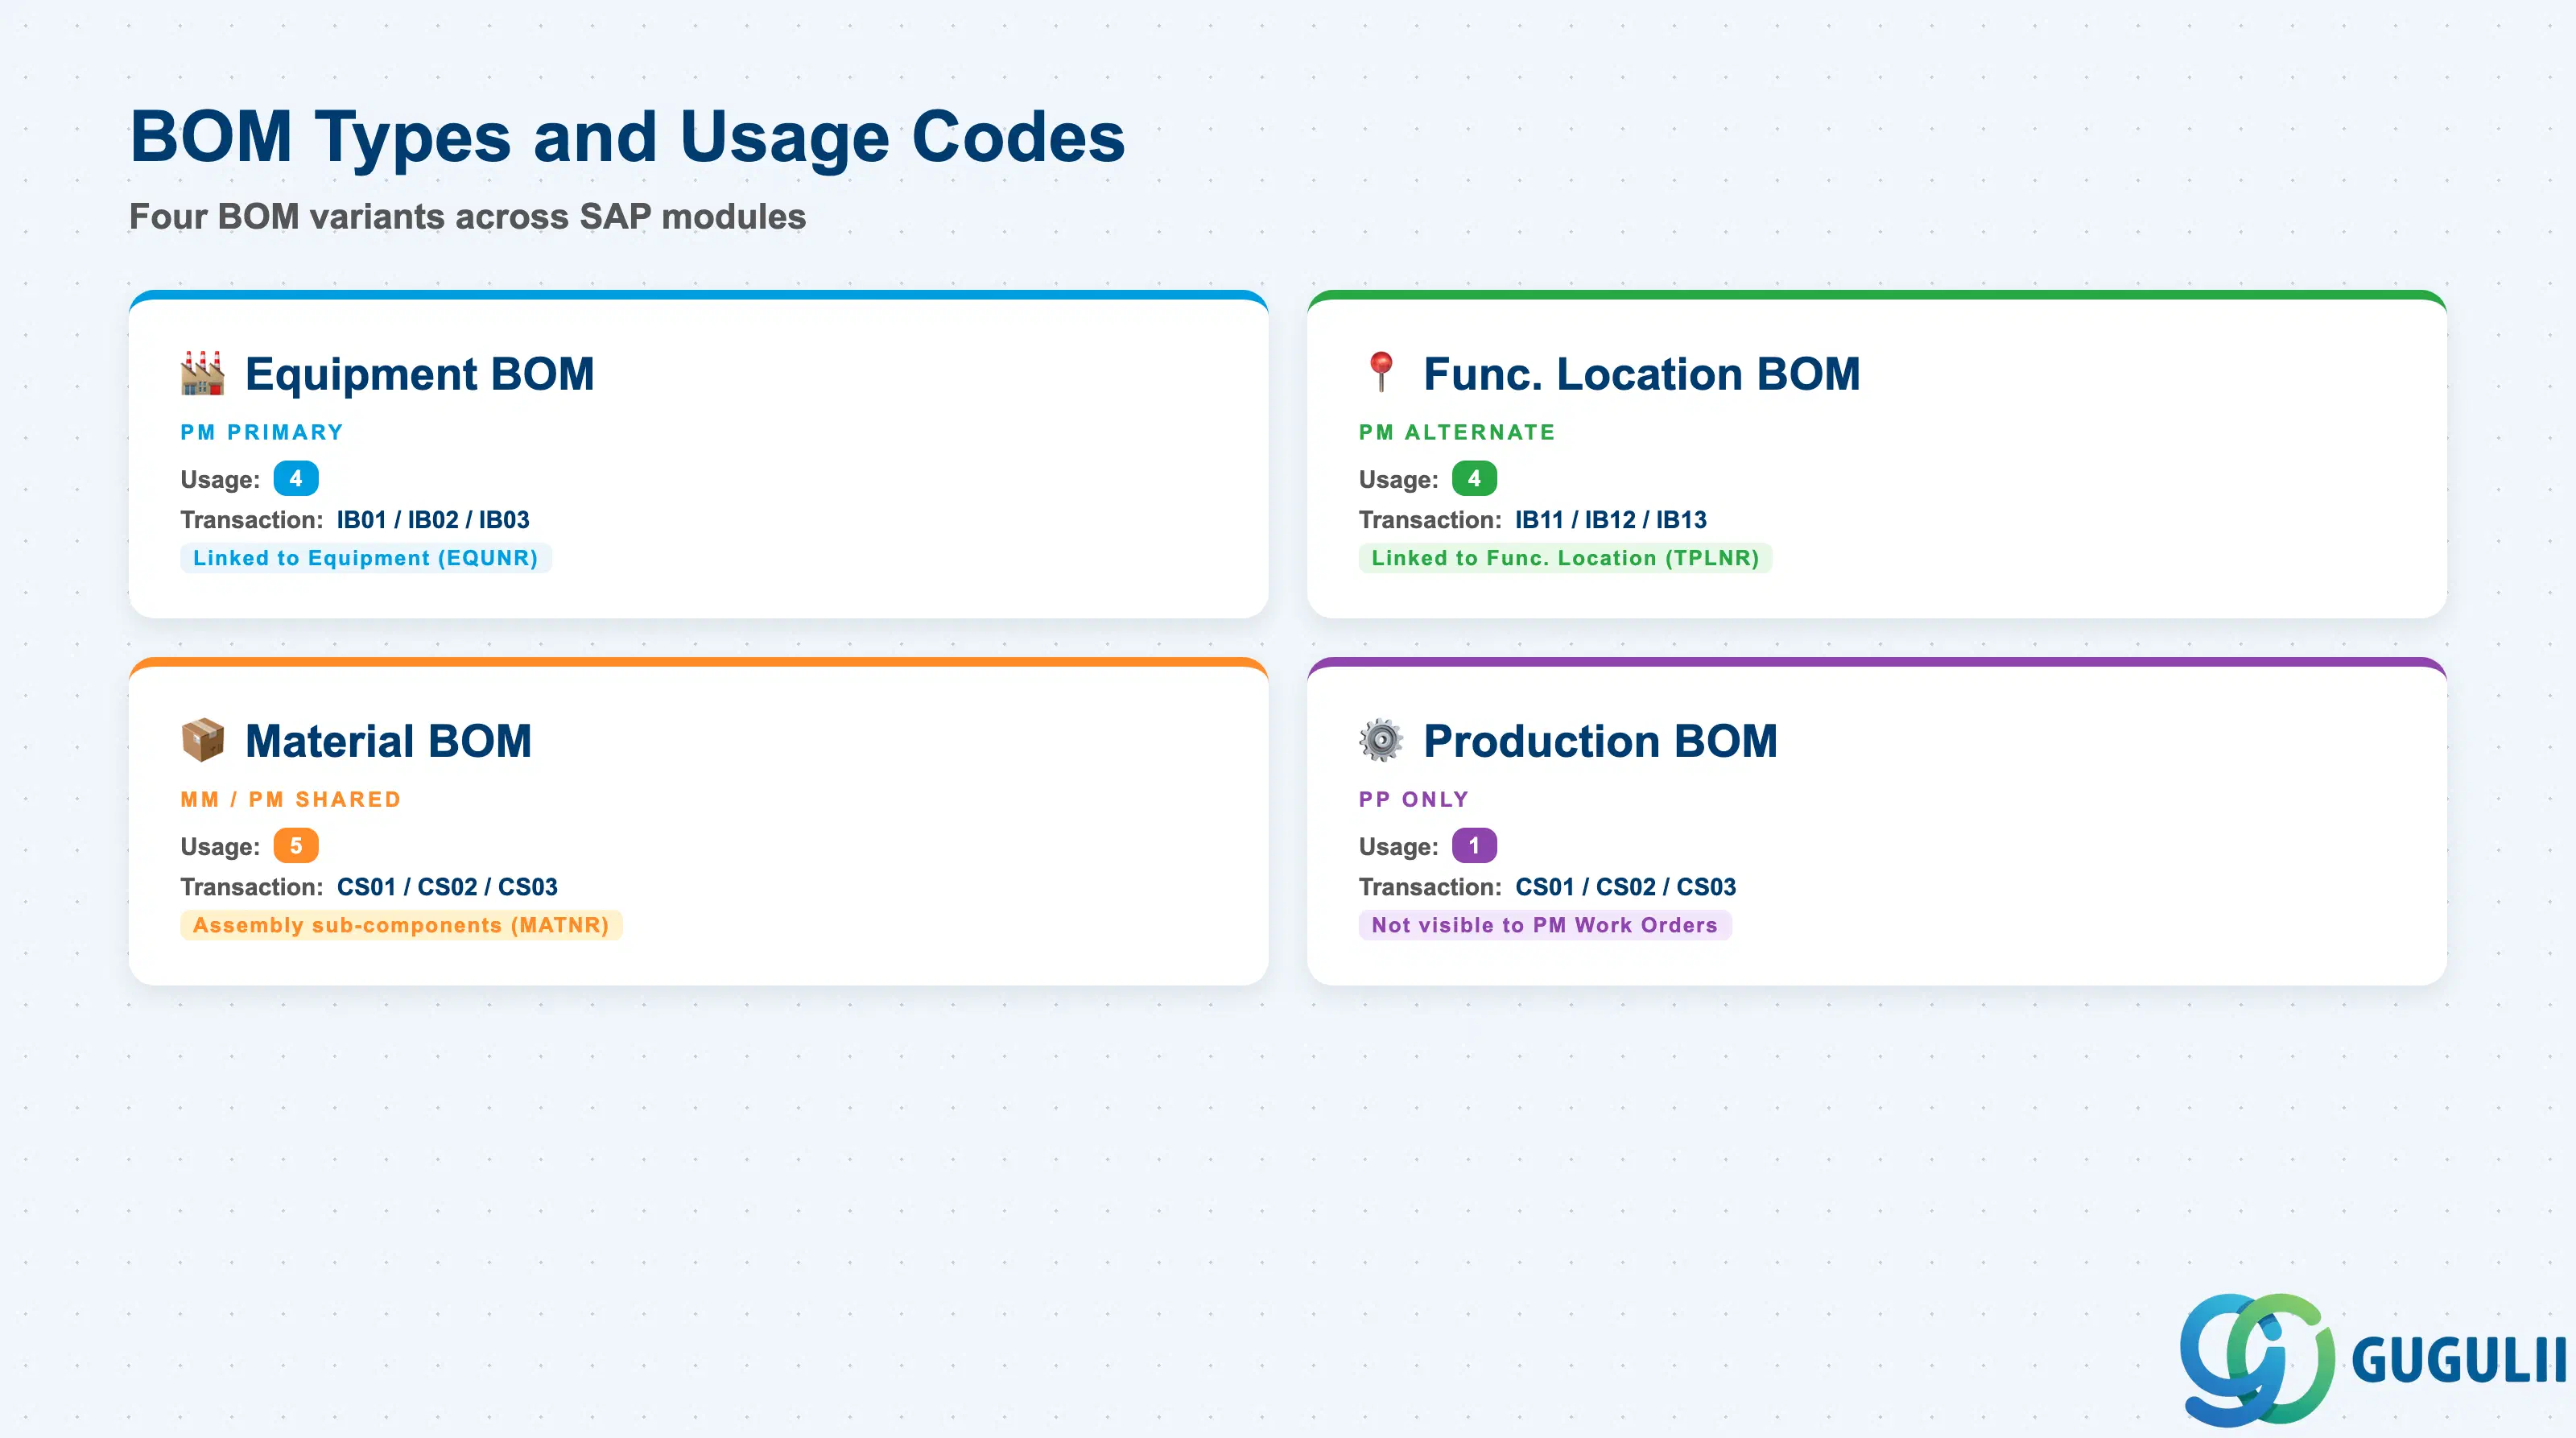Click the gear icon beside Production BOM
This screenshot has width=2576, height=1438.
1381,740
